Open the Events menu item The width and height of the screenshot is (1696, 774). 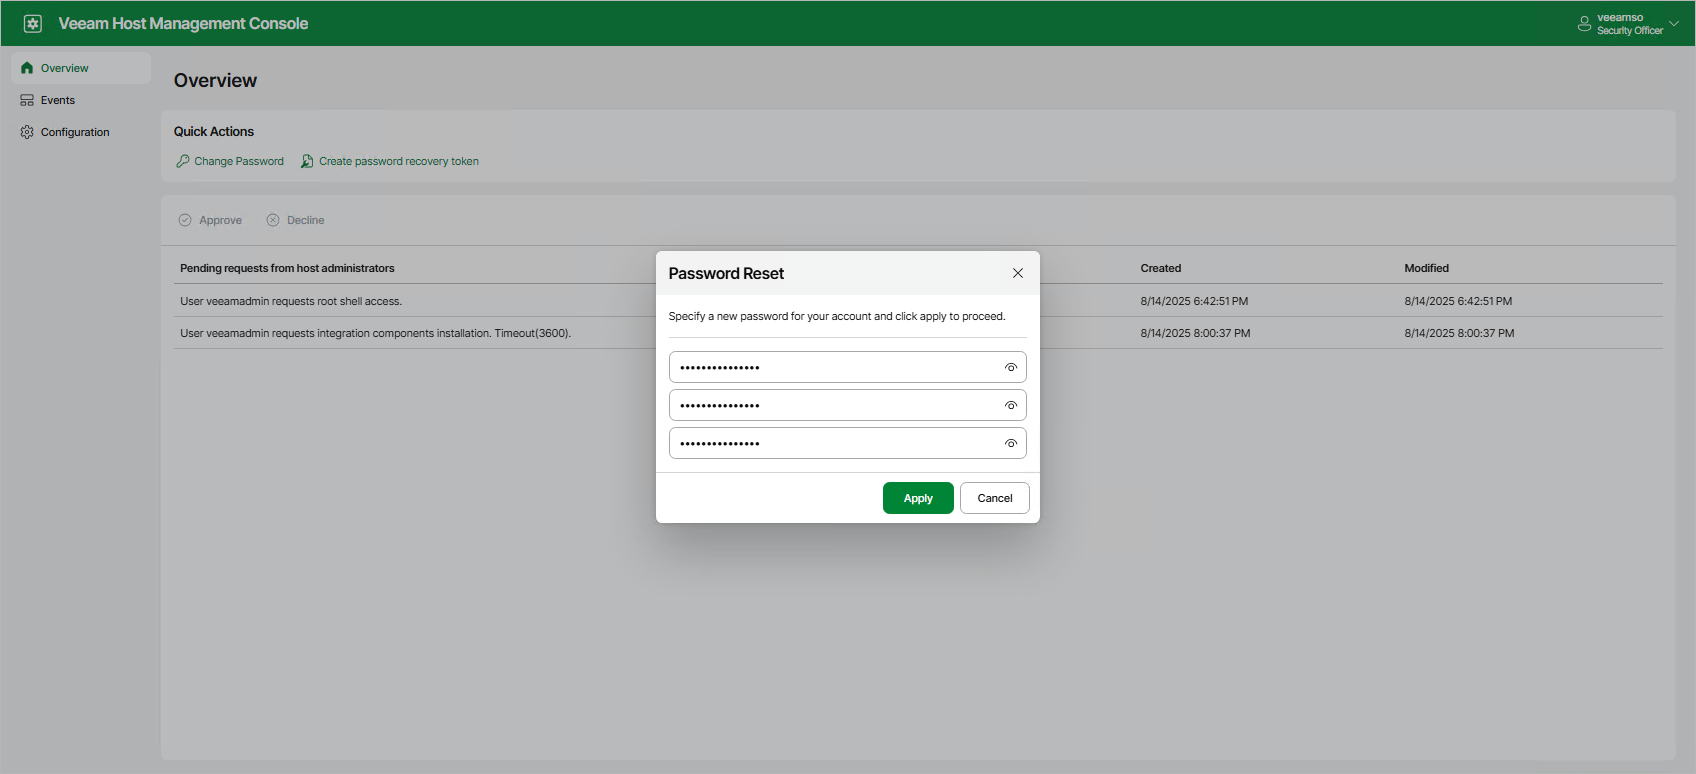[81, 100]
